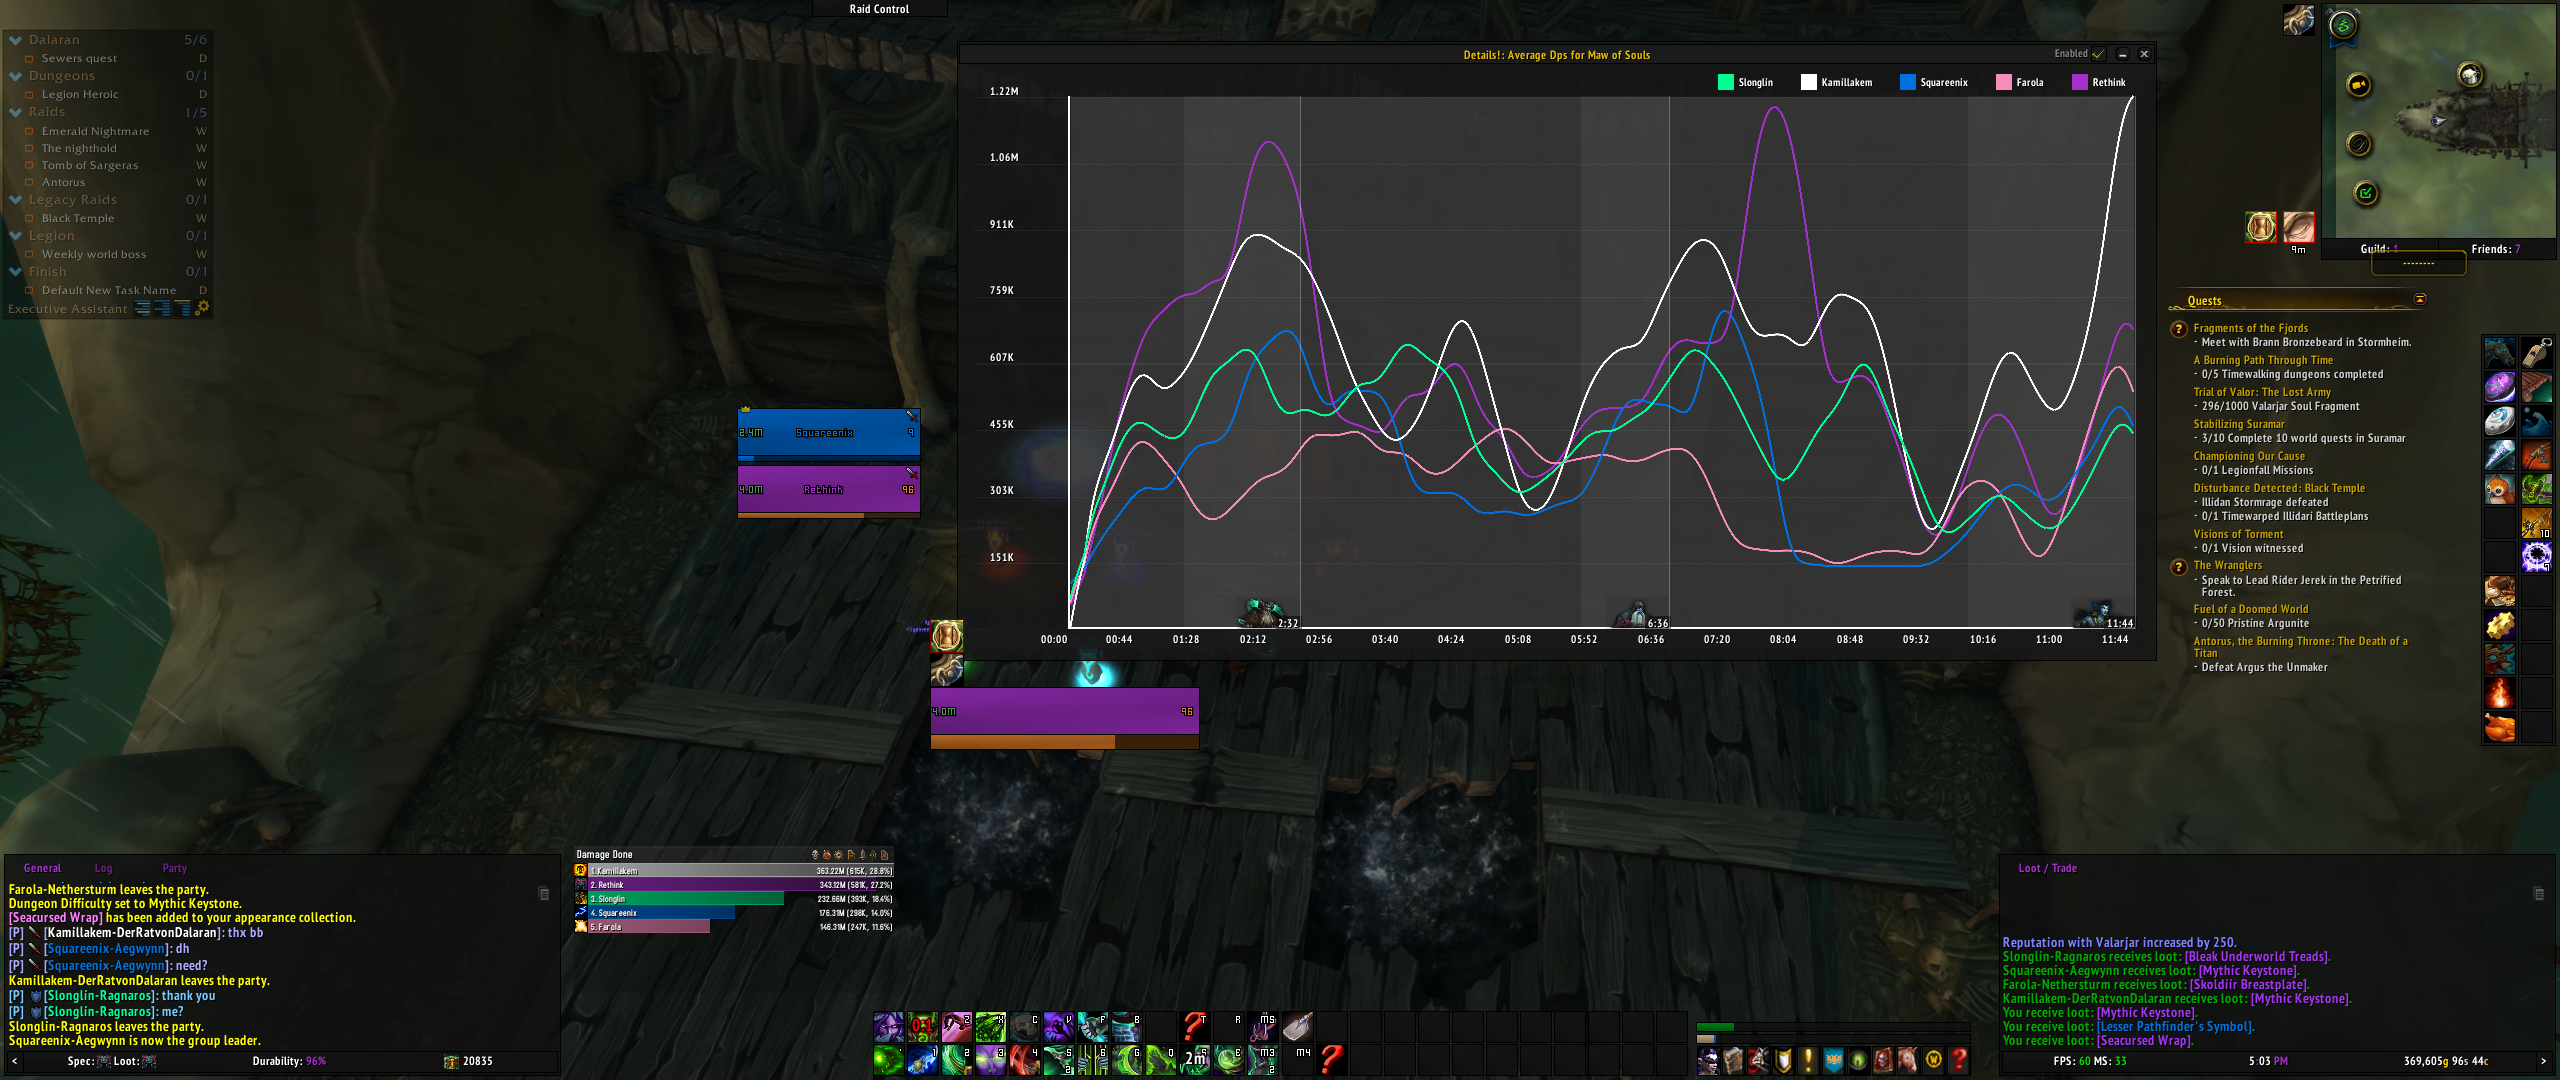Click the action button bound to G
The width and height of the screenshot is (2560, 1080).
[1126, 1060]
